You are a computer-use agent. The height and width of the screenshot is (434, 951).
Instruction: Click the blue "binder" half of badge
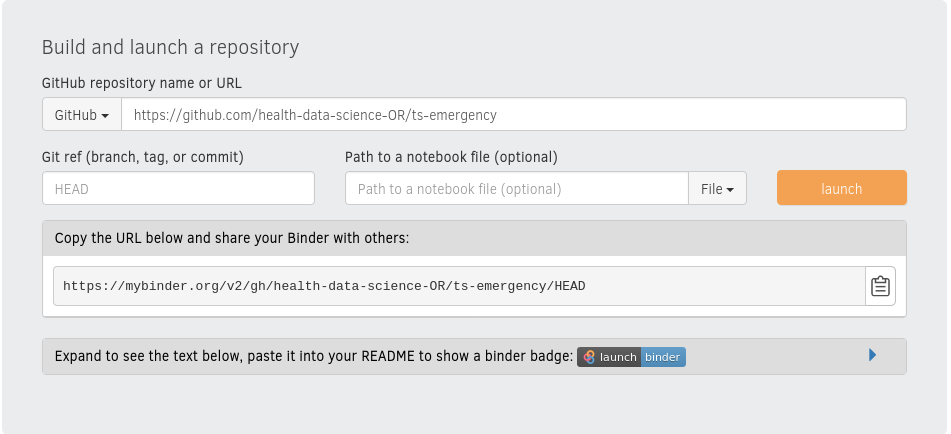click(x=662, y=357)
